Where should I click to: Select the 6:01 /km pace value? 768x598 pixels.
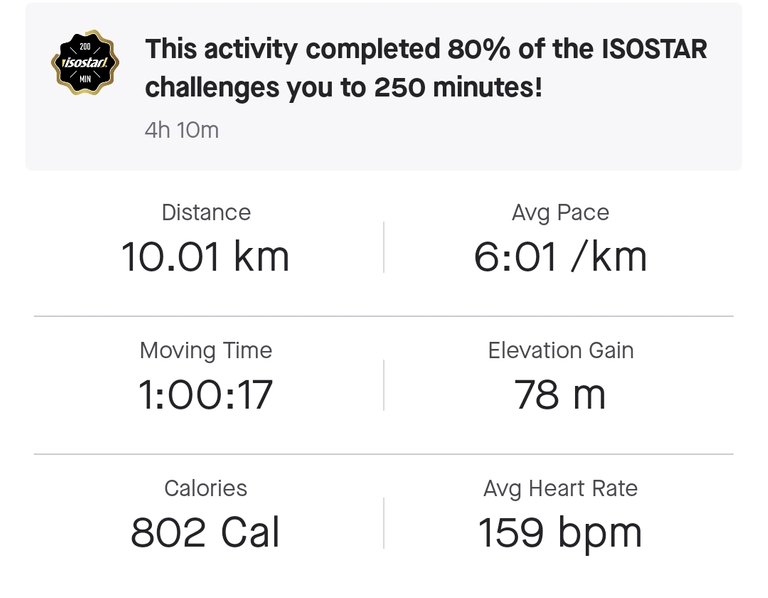560,257
